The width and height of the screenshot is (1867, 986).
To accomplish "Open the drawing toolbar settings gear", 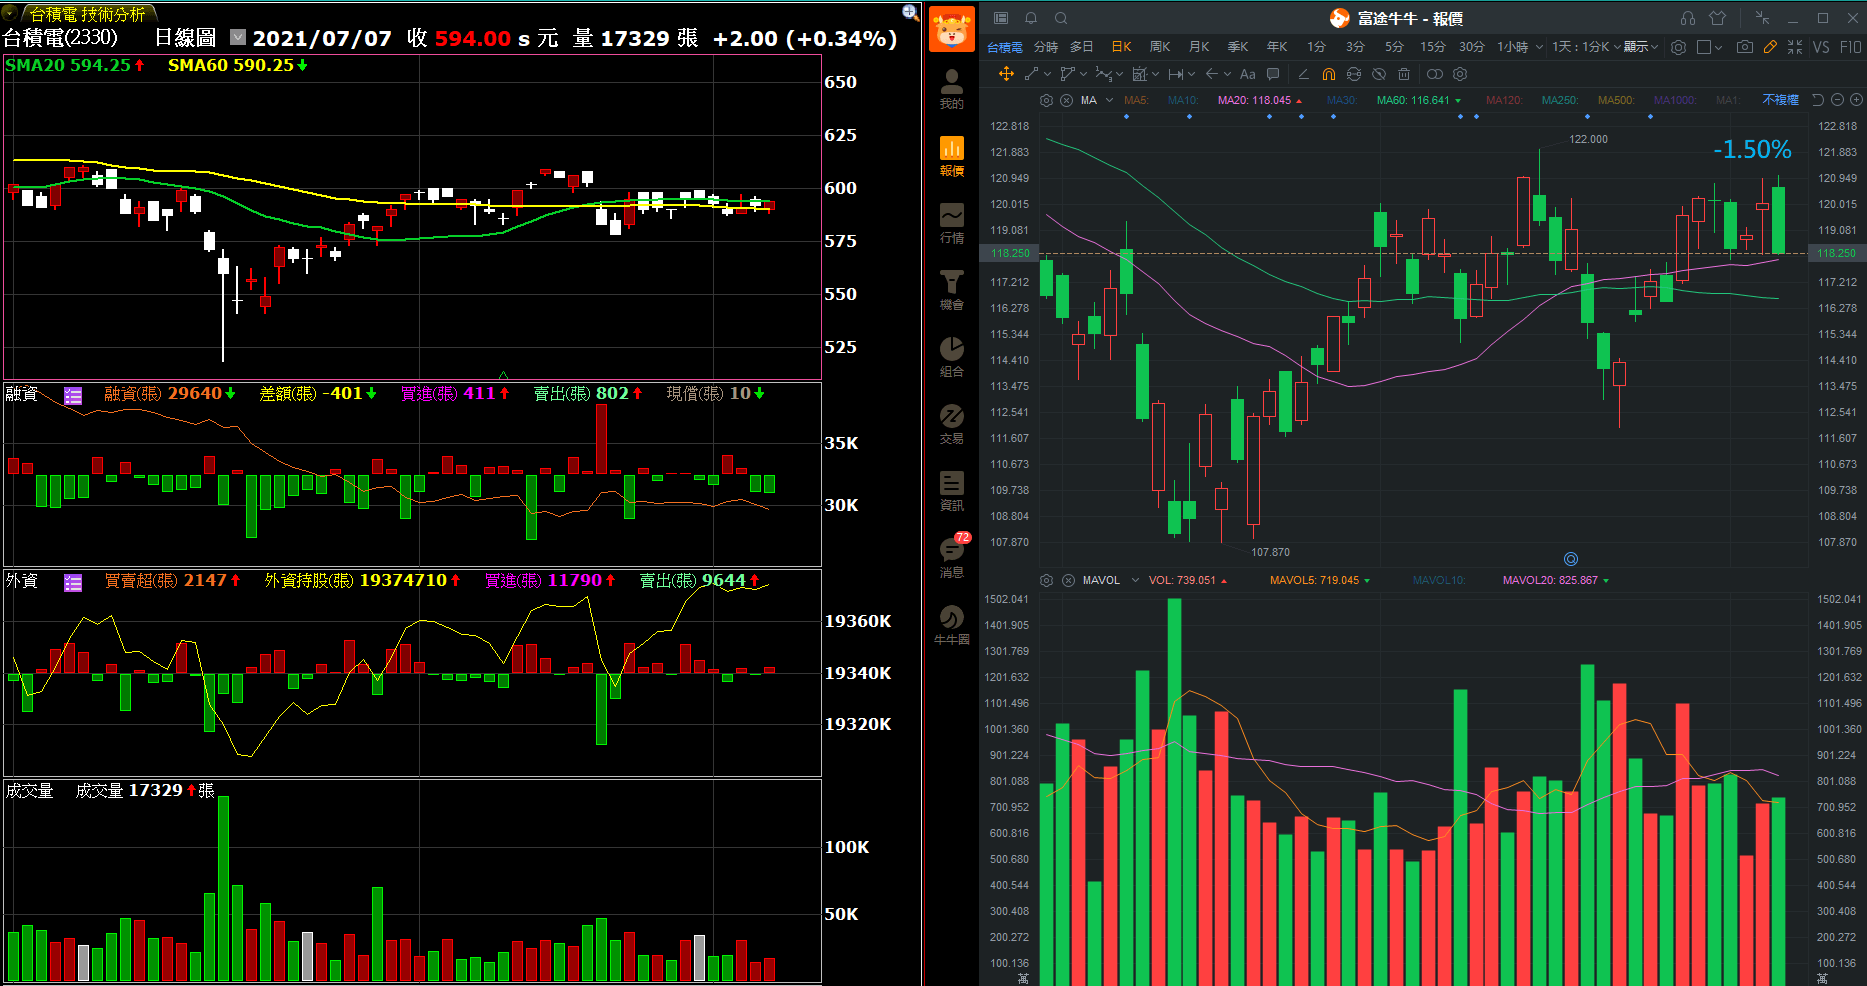I will click(x=1460, y=74).
